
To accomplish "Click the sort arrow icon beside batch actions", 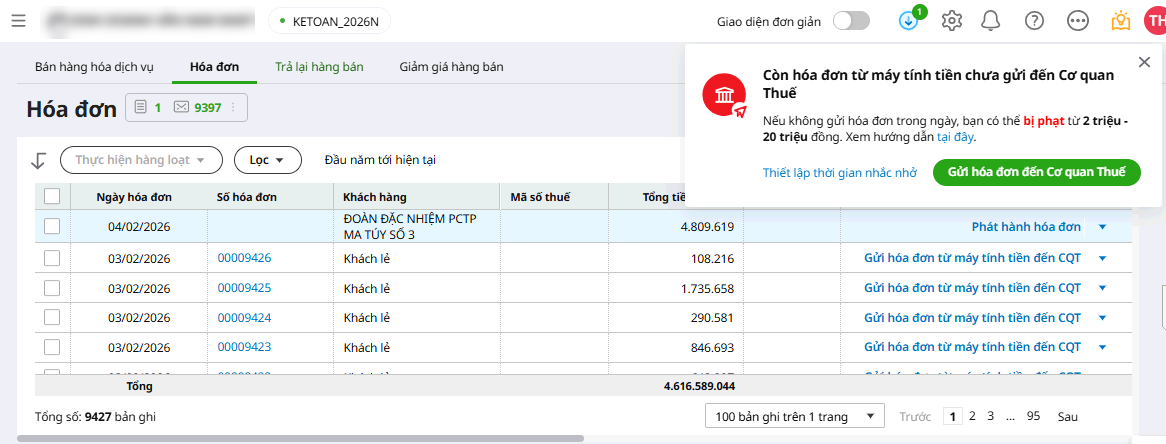I will point(39,160).
